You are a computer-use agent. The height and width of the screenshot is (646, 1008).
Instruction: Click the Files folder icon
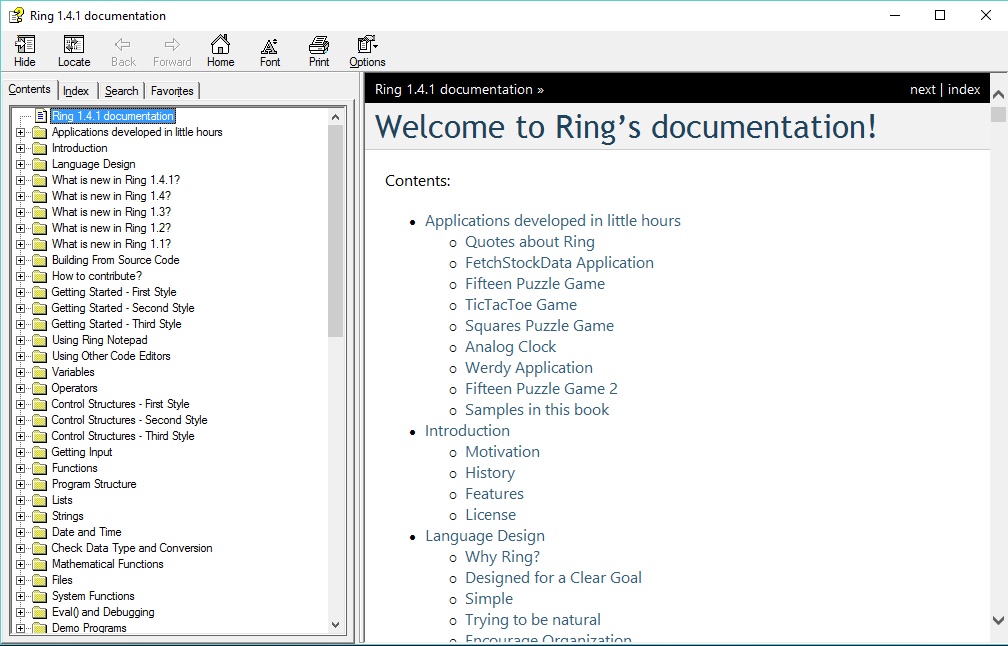pos(40,580)
